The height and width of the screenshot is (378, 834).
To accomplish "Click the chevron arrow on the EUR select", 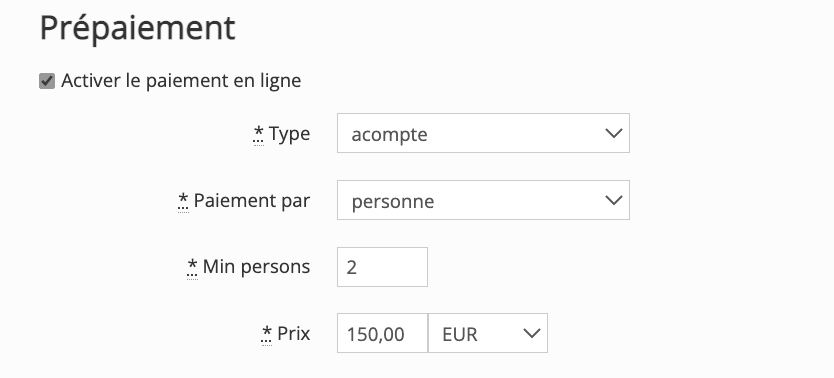I will click(531, 333).
